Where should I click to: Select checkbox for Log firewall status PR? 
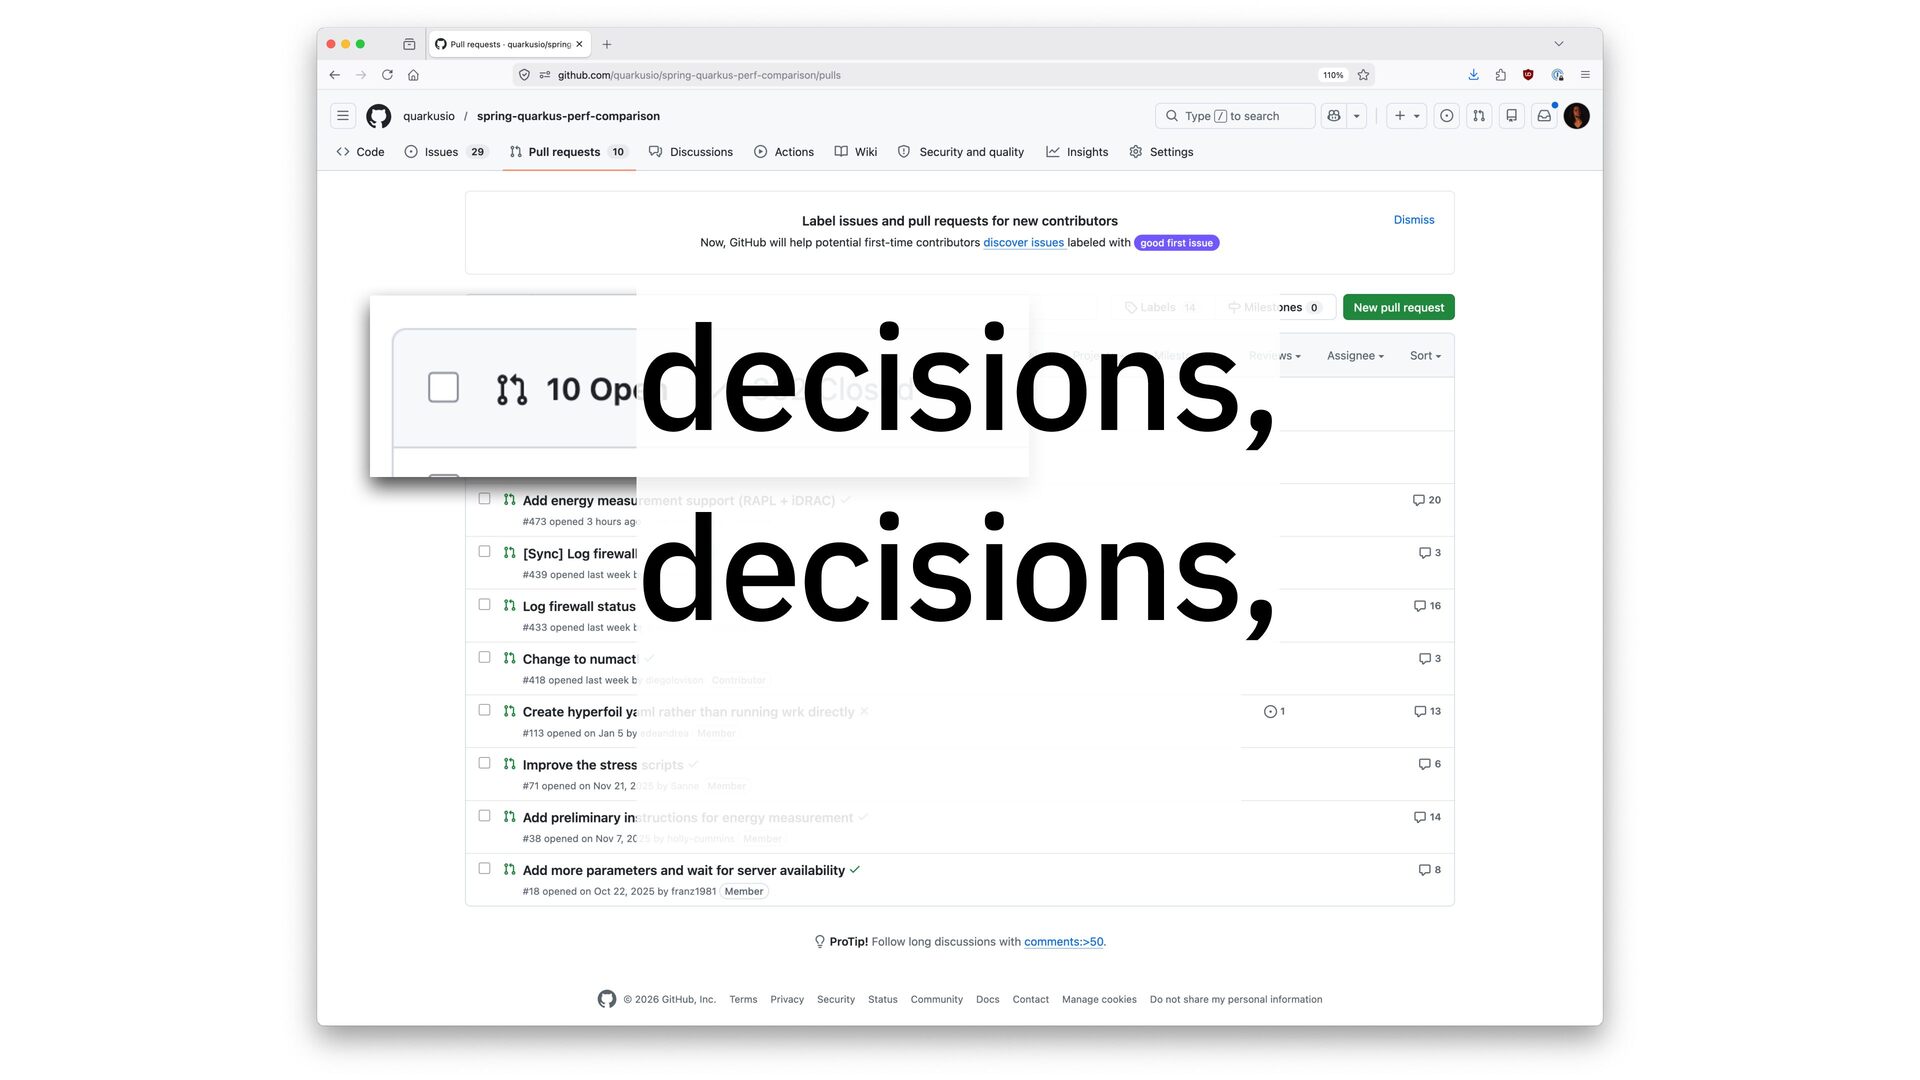point(484,605)
